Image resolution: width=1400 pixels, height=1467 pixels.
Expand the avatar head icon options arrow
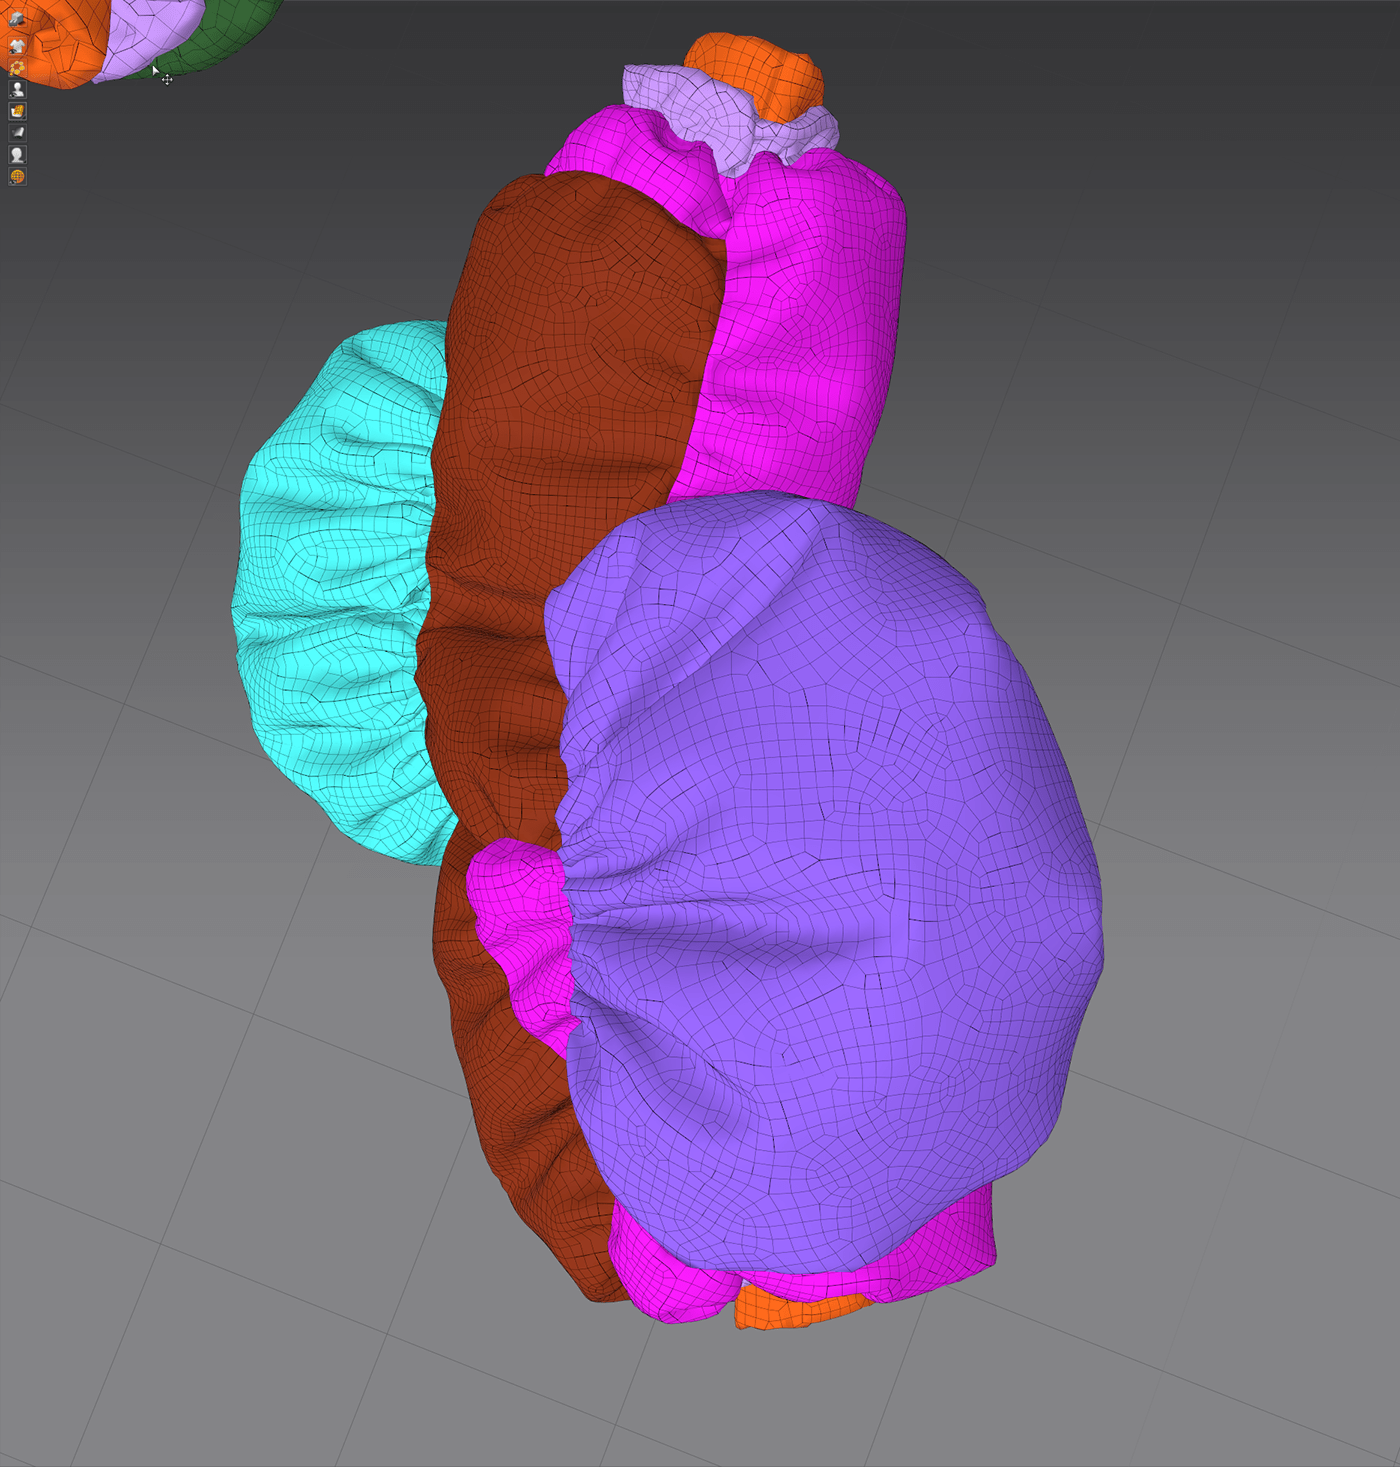coord(24,161)
